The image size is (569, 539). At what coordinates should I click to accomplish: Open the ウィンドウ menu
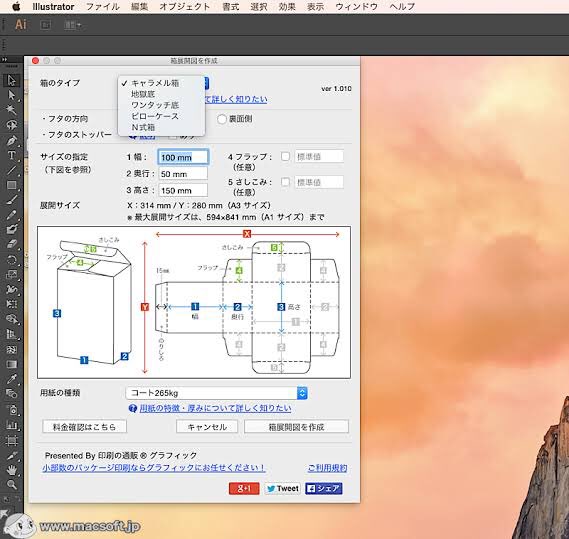point(356,7)
